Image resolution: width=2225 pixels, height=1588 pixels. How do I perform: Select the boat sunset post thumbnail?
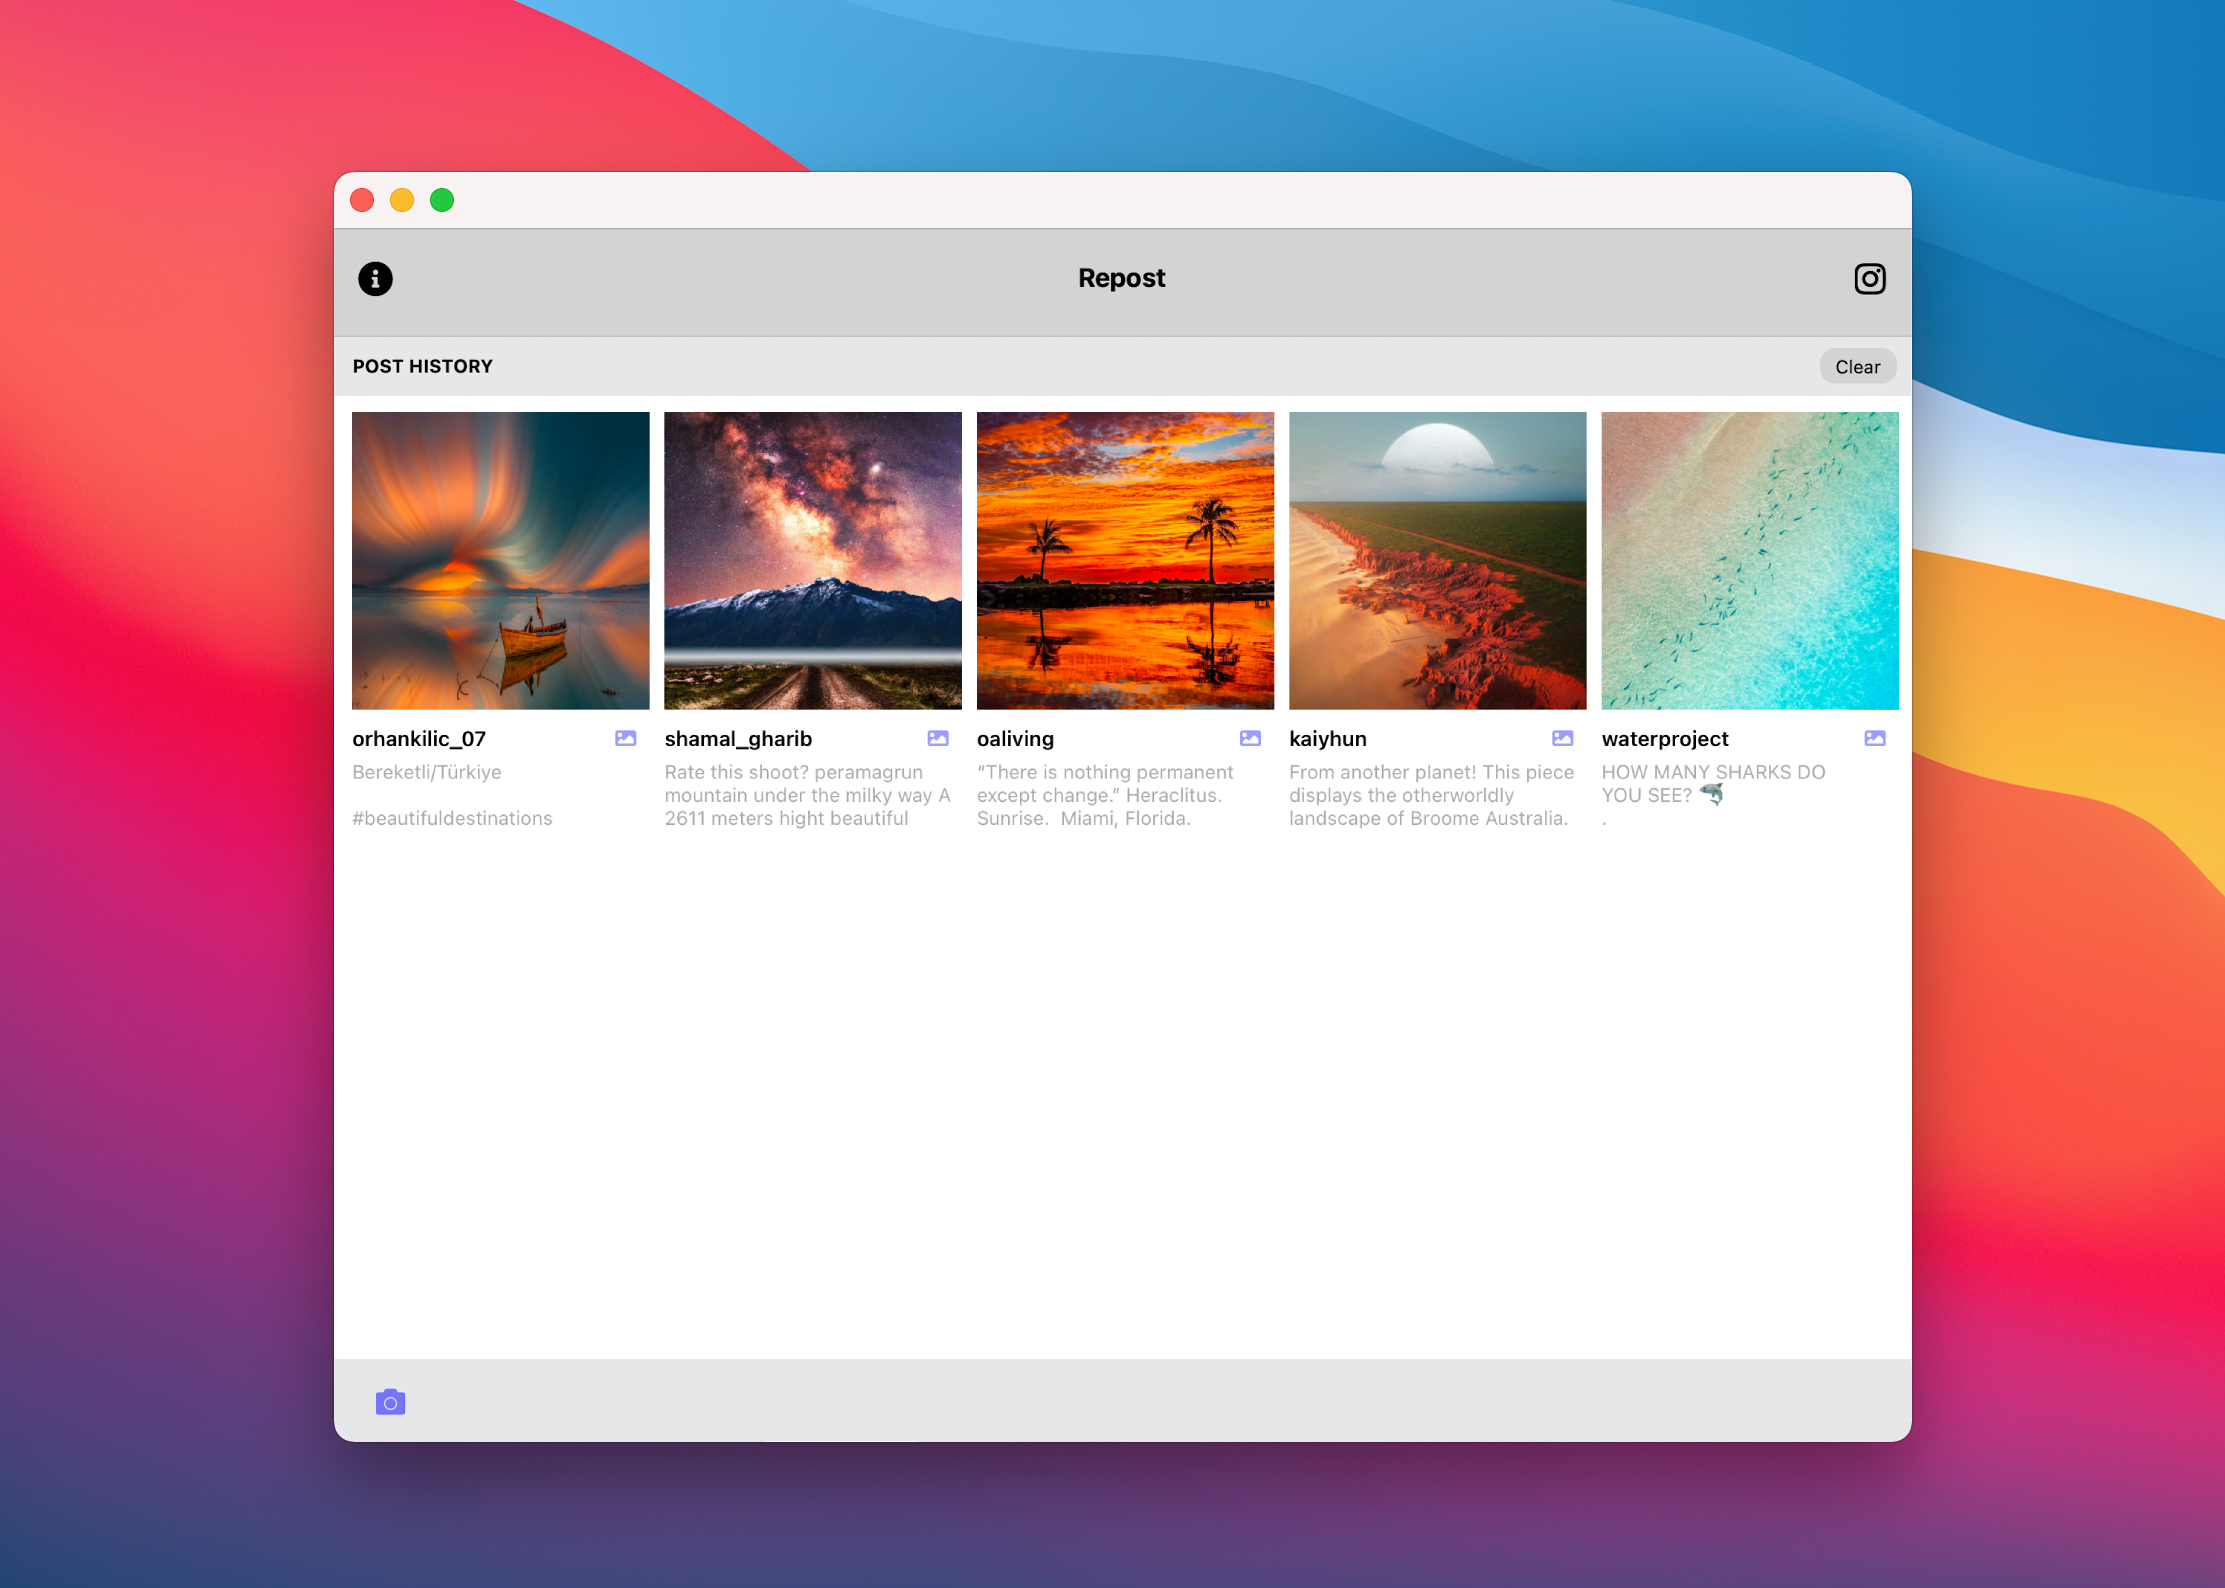pyautogui.click(x=500, y=560)
